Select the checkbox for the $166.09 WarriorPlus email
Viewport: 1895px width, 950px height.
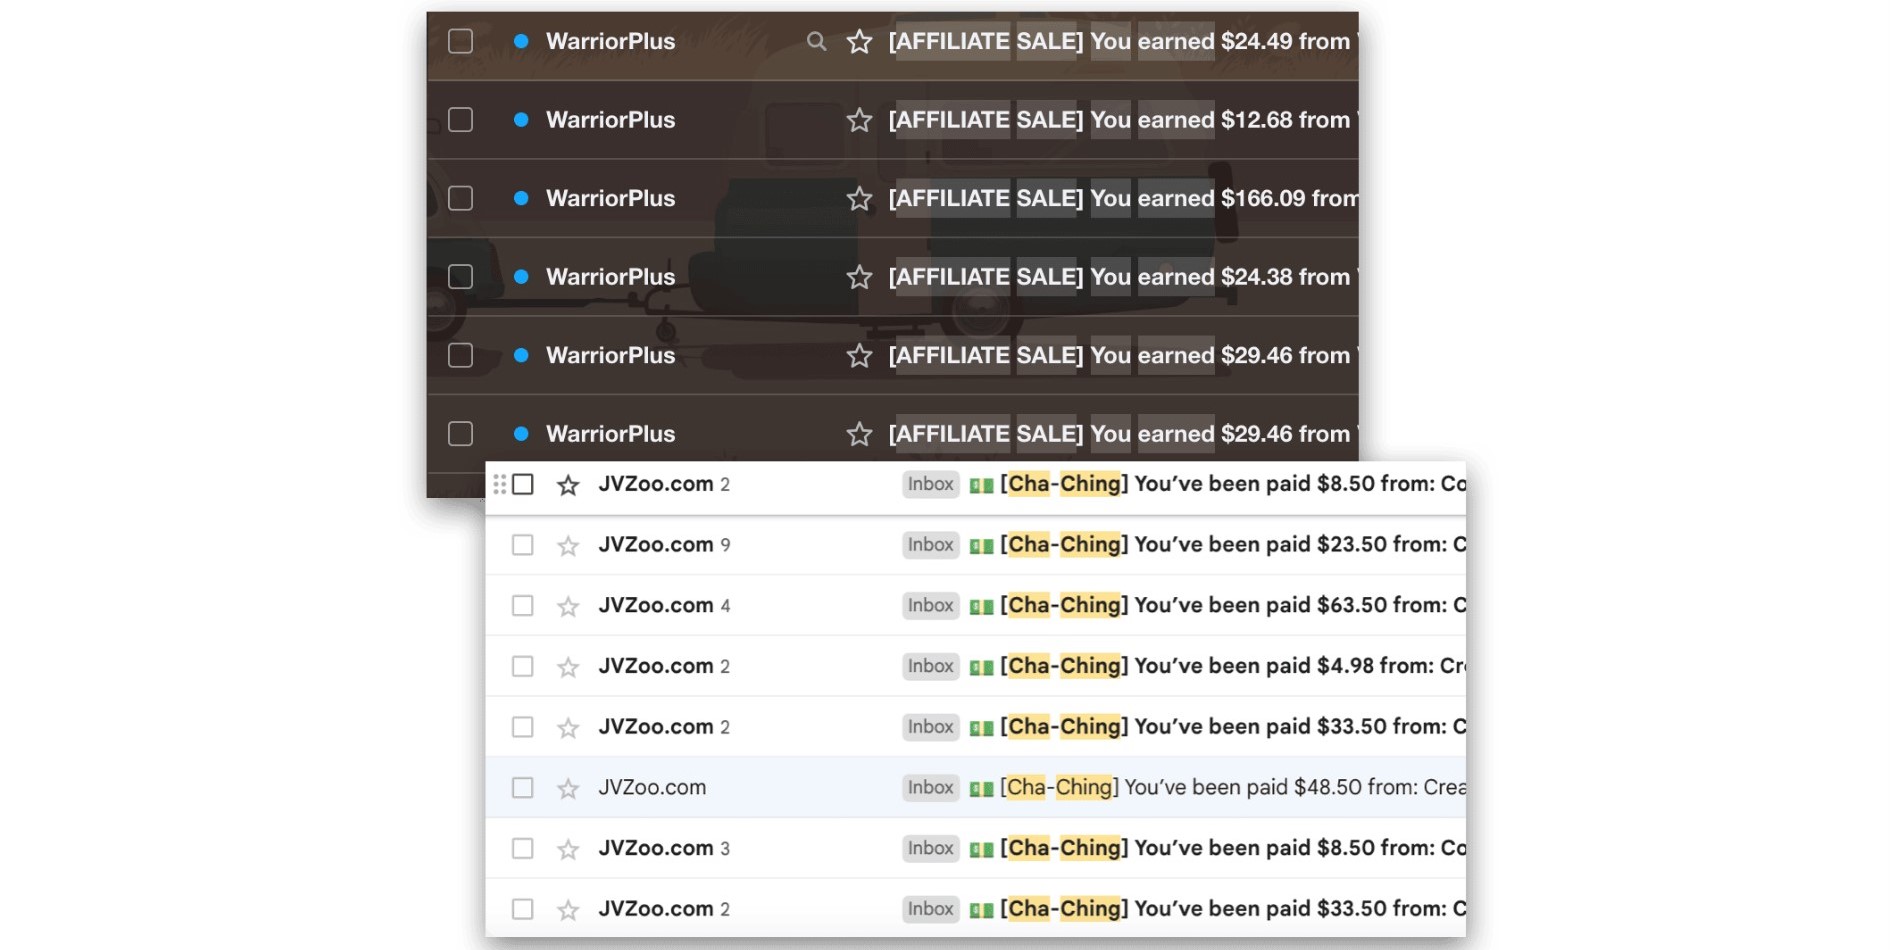click(x=460, y=198)
